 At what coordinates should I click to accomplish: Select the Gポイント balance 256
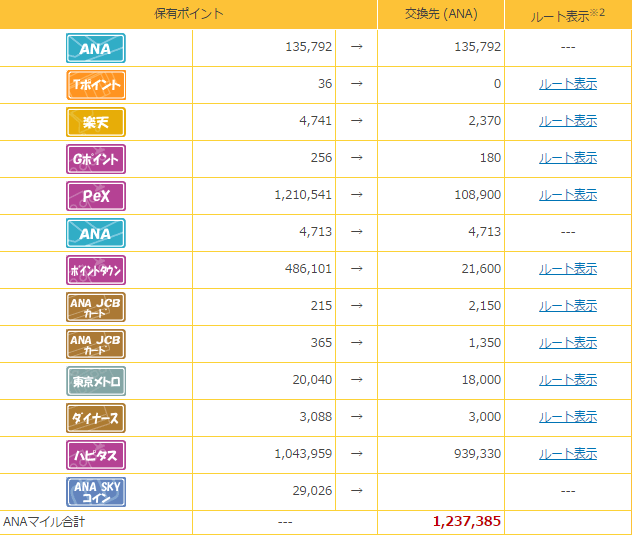point(321,158)
